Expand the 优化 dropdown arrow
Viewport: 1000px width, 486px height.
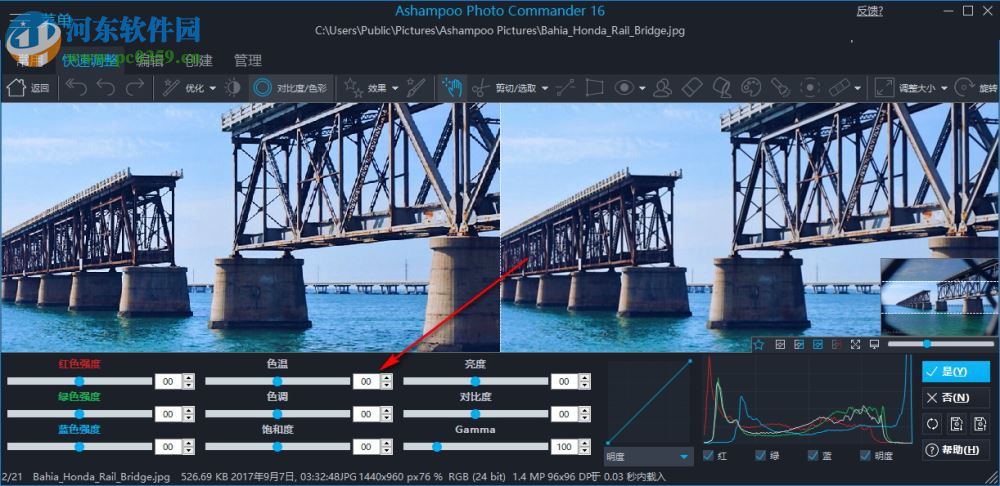click(213, 89)
